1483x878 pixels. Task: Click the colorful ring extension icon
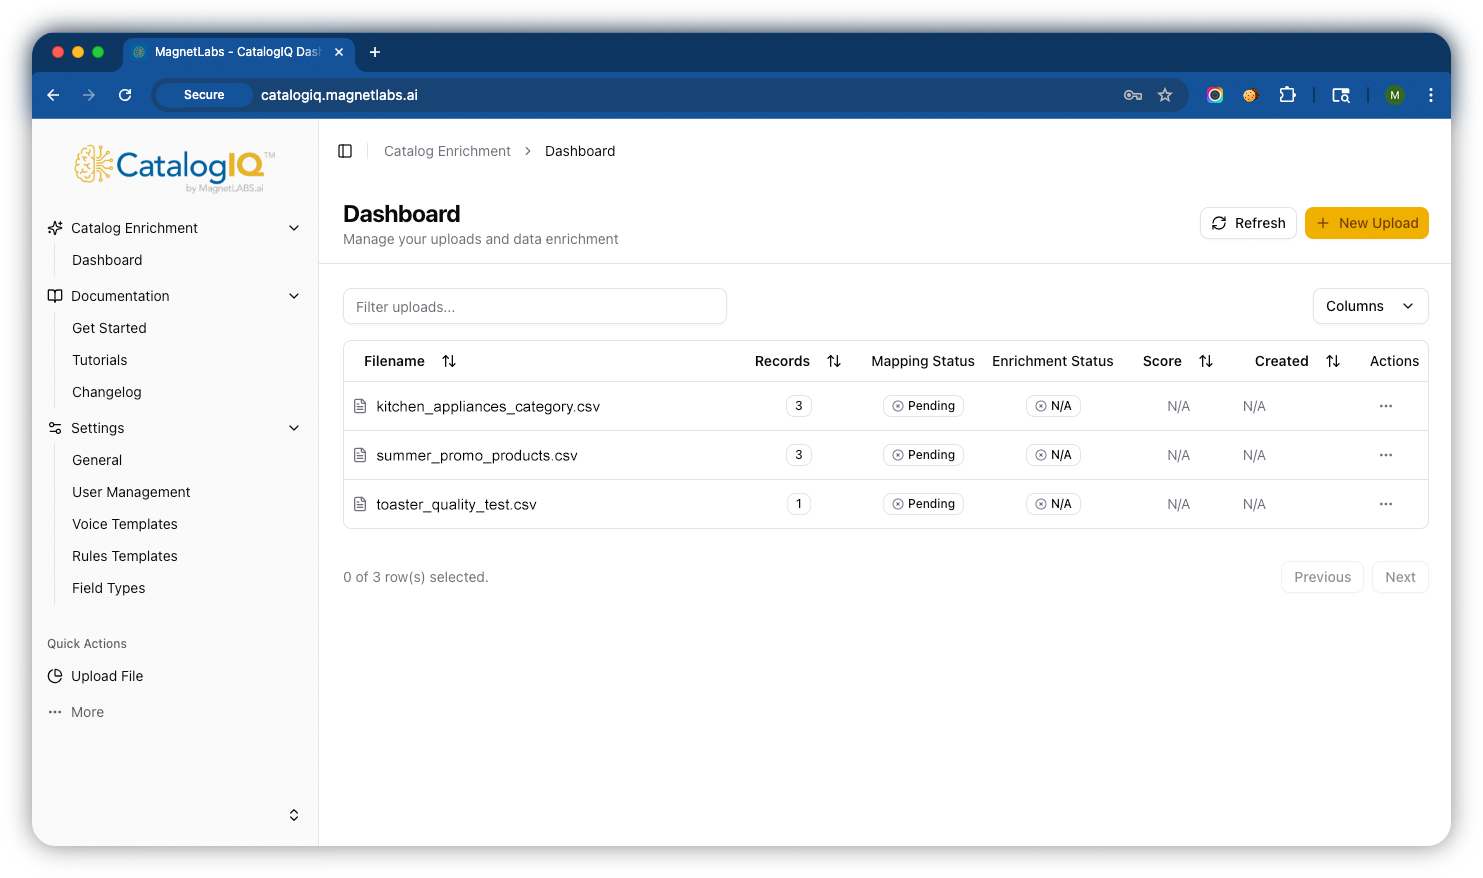(1215, 95)
